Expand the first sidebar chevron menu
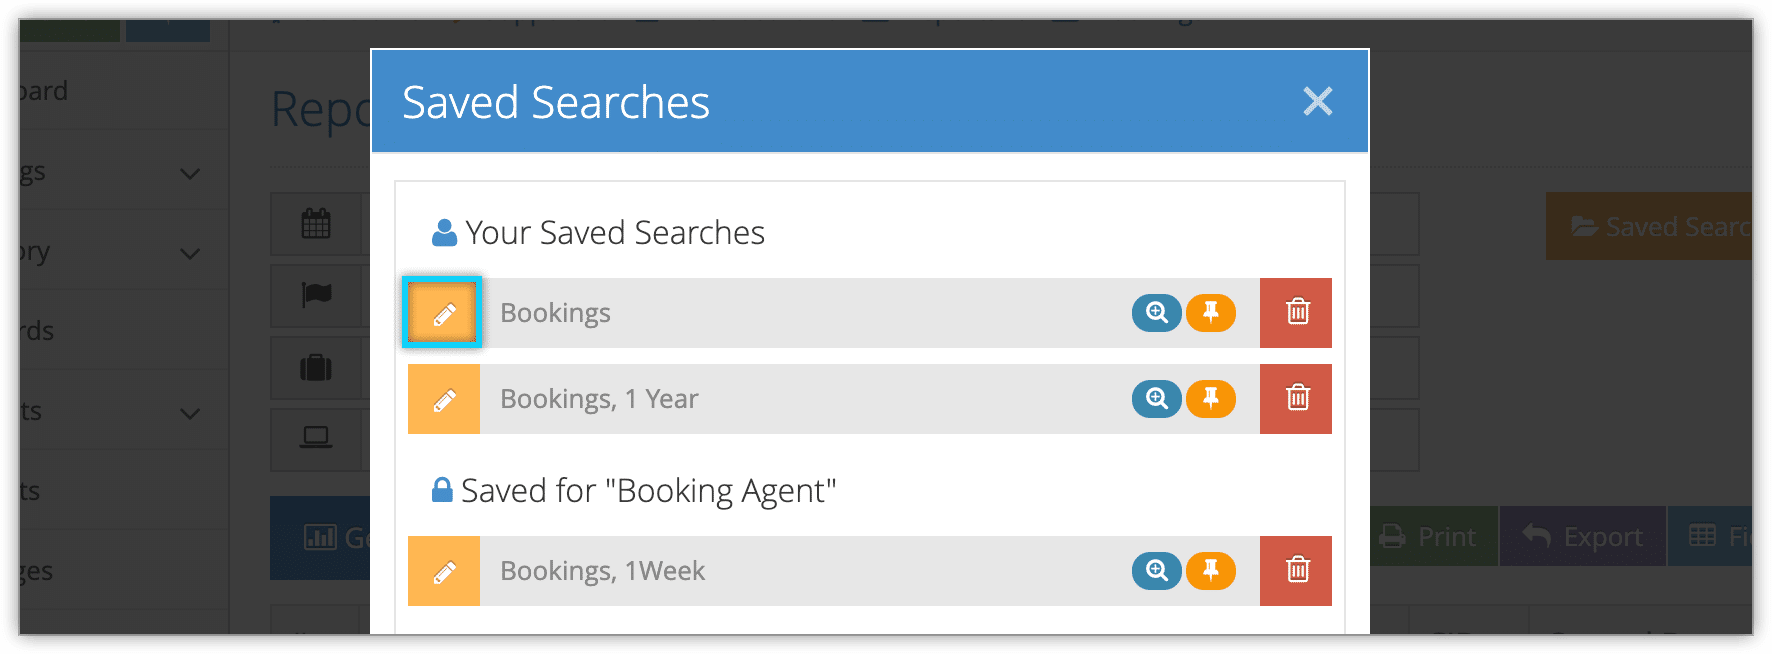This screenshot has width=1772, height=654. [x=190, y=173]
